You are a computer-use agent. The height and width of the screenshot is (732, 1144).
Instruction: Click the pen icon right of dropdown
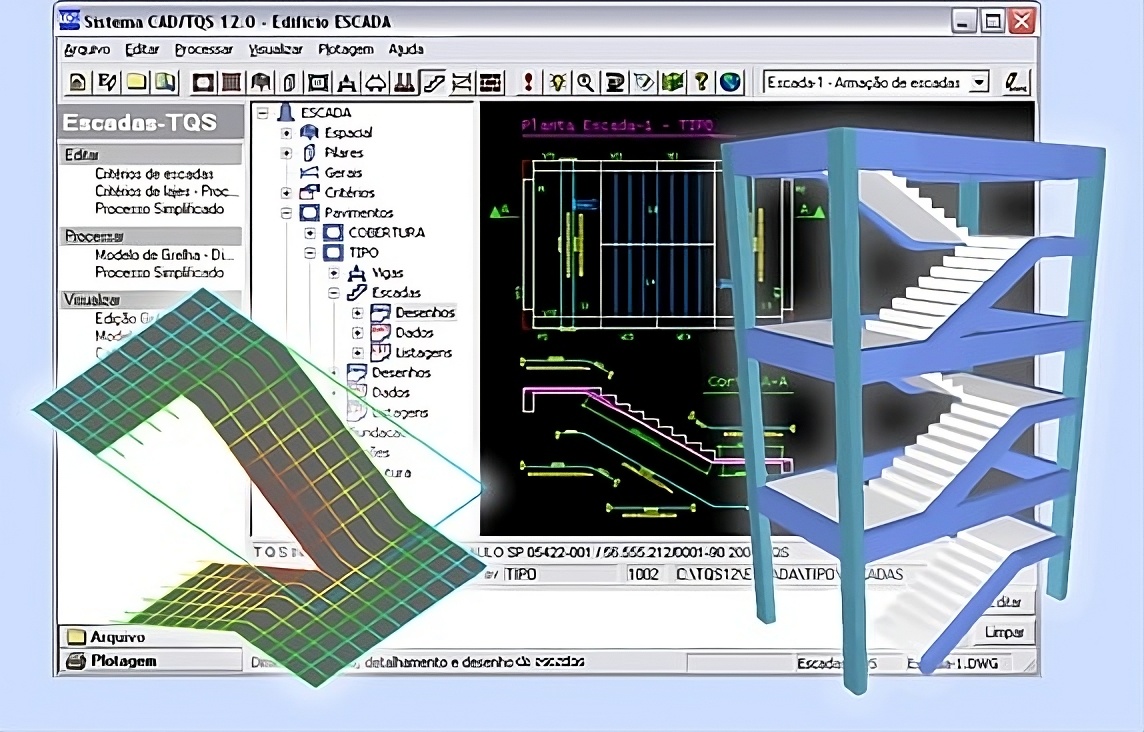[1015, 82]
